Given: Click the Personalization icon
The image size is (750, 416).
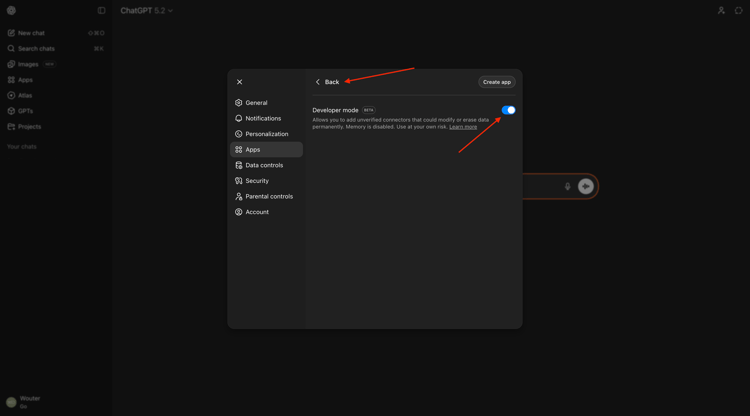Looking at the screenshot, I should pos(239,134).
